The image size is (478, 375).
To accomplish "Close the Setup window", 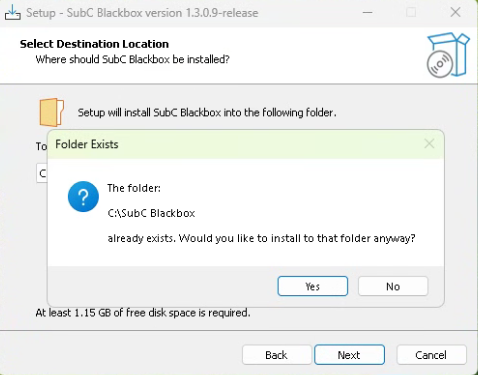I will pos(455,13).
